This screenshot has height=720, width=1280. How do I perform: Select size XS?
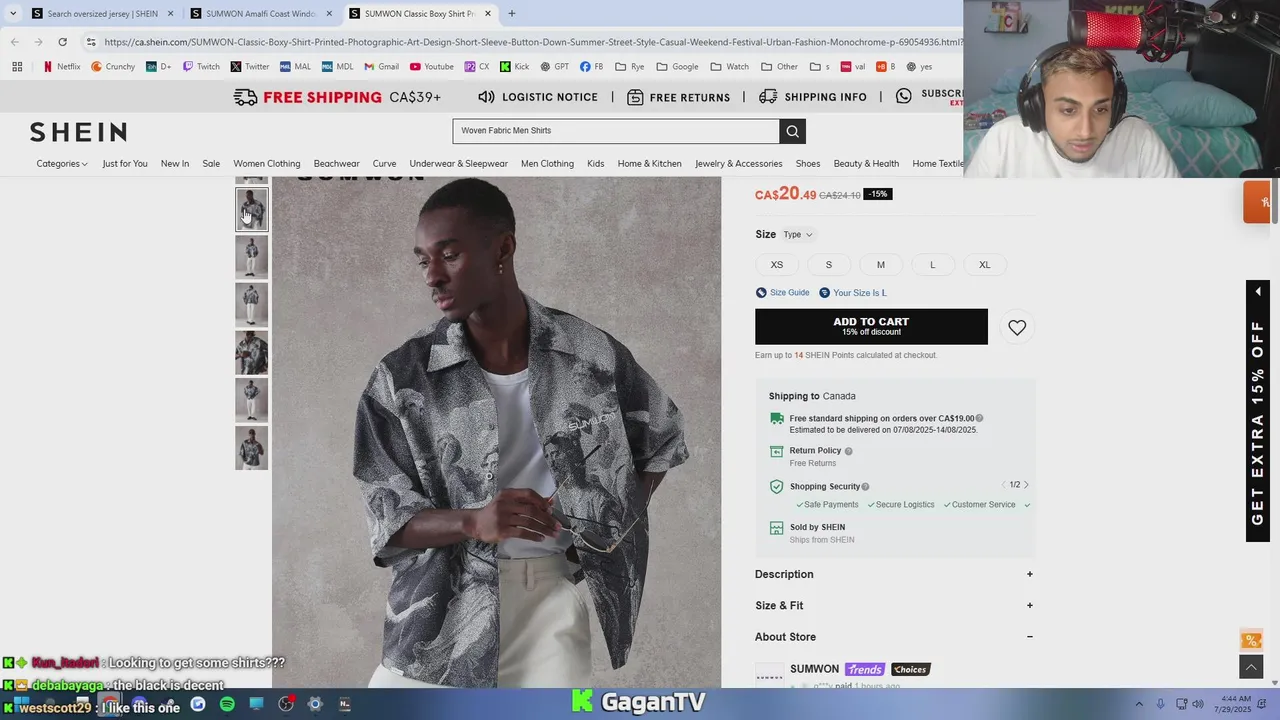click(777, 265)
